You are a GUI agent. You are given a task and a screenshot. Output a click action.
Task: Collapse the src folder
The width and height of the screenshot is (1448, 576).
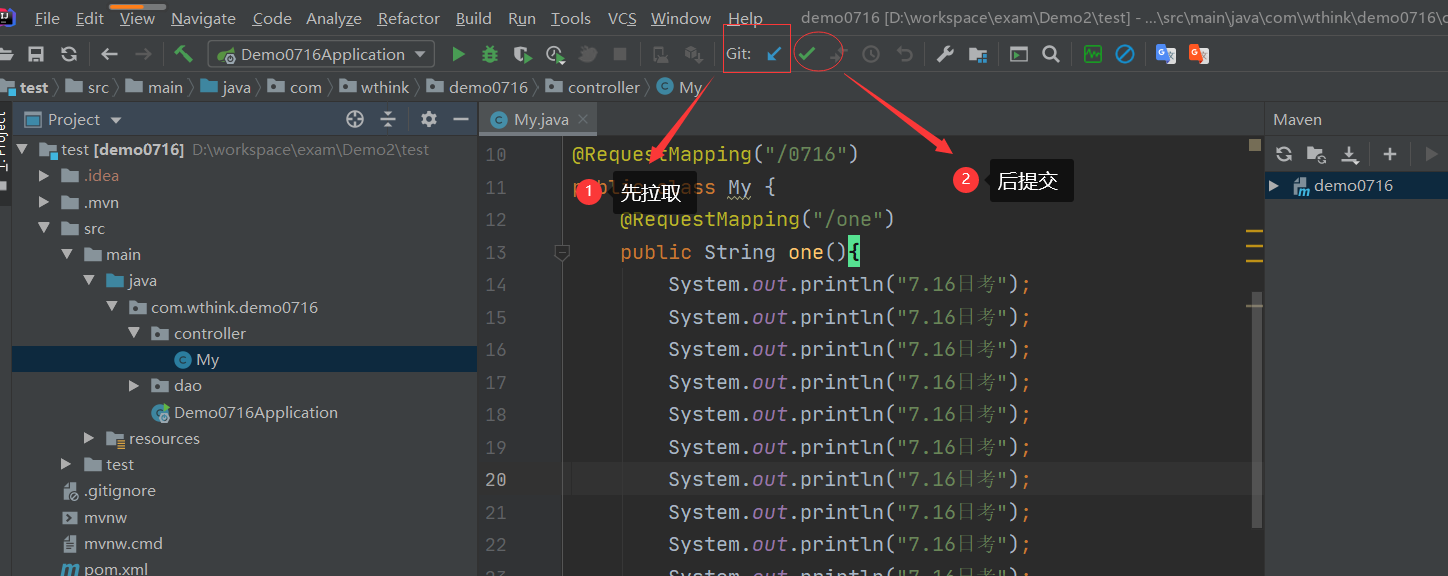click(x=43, y=228)
